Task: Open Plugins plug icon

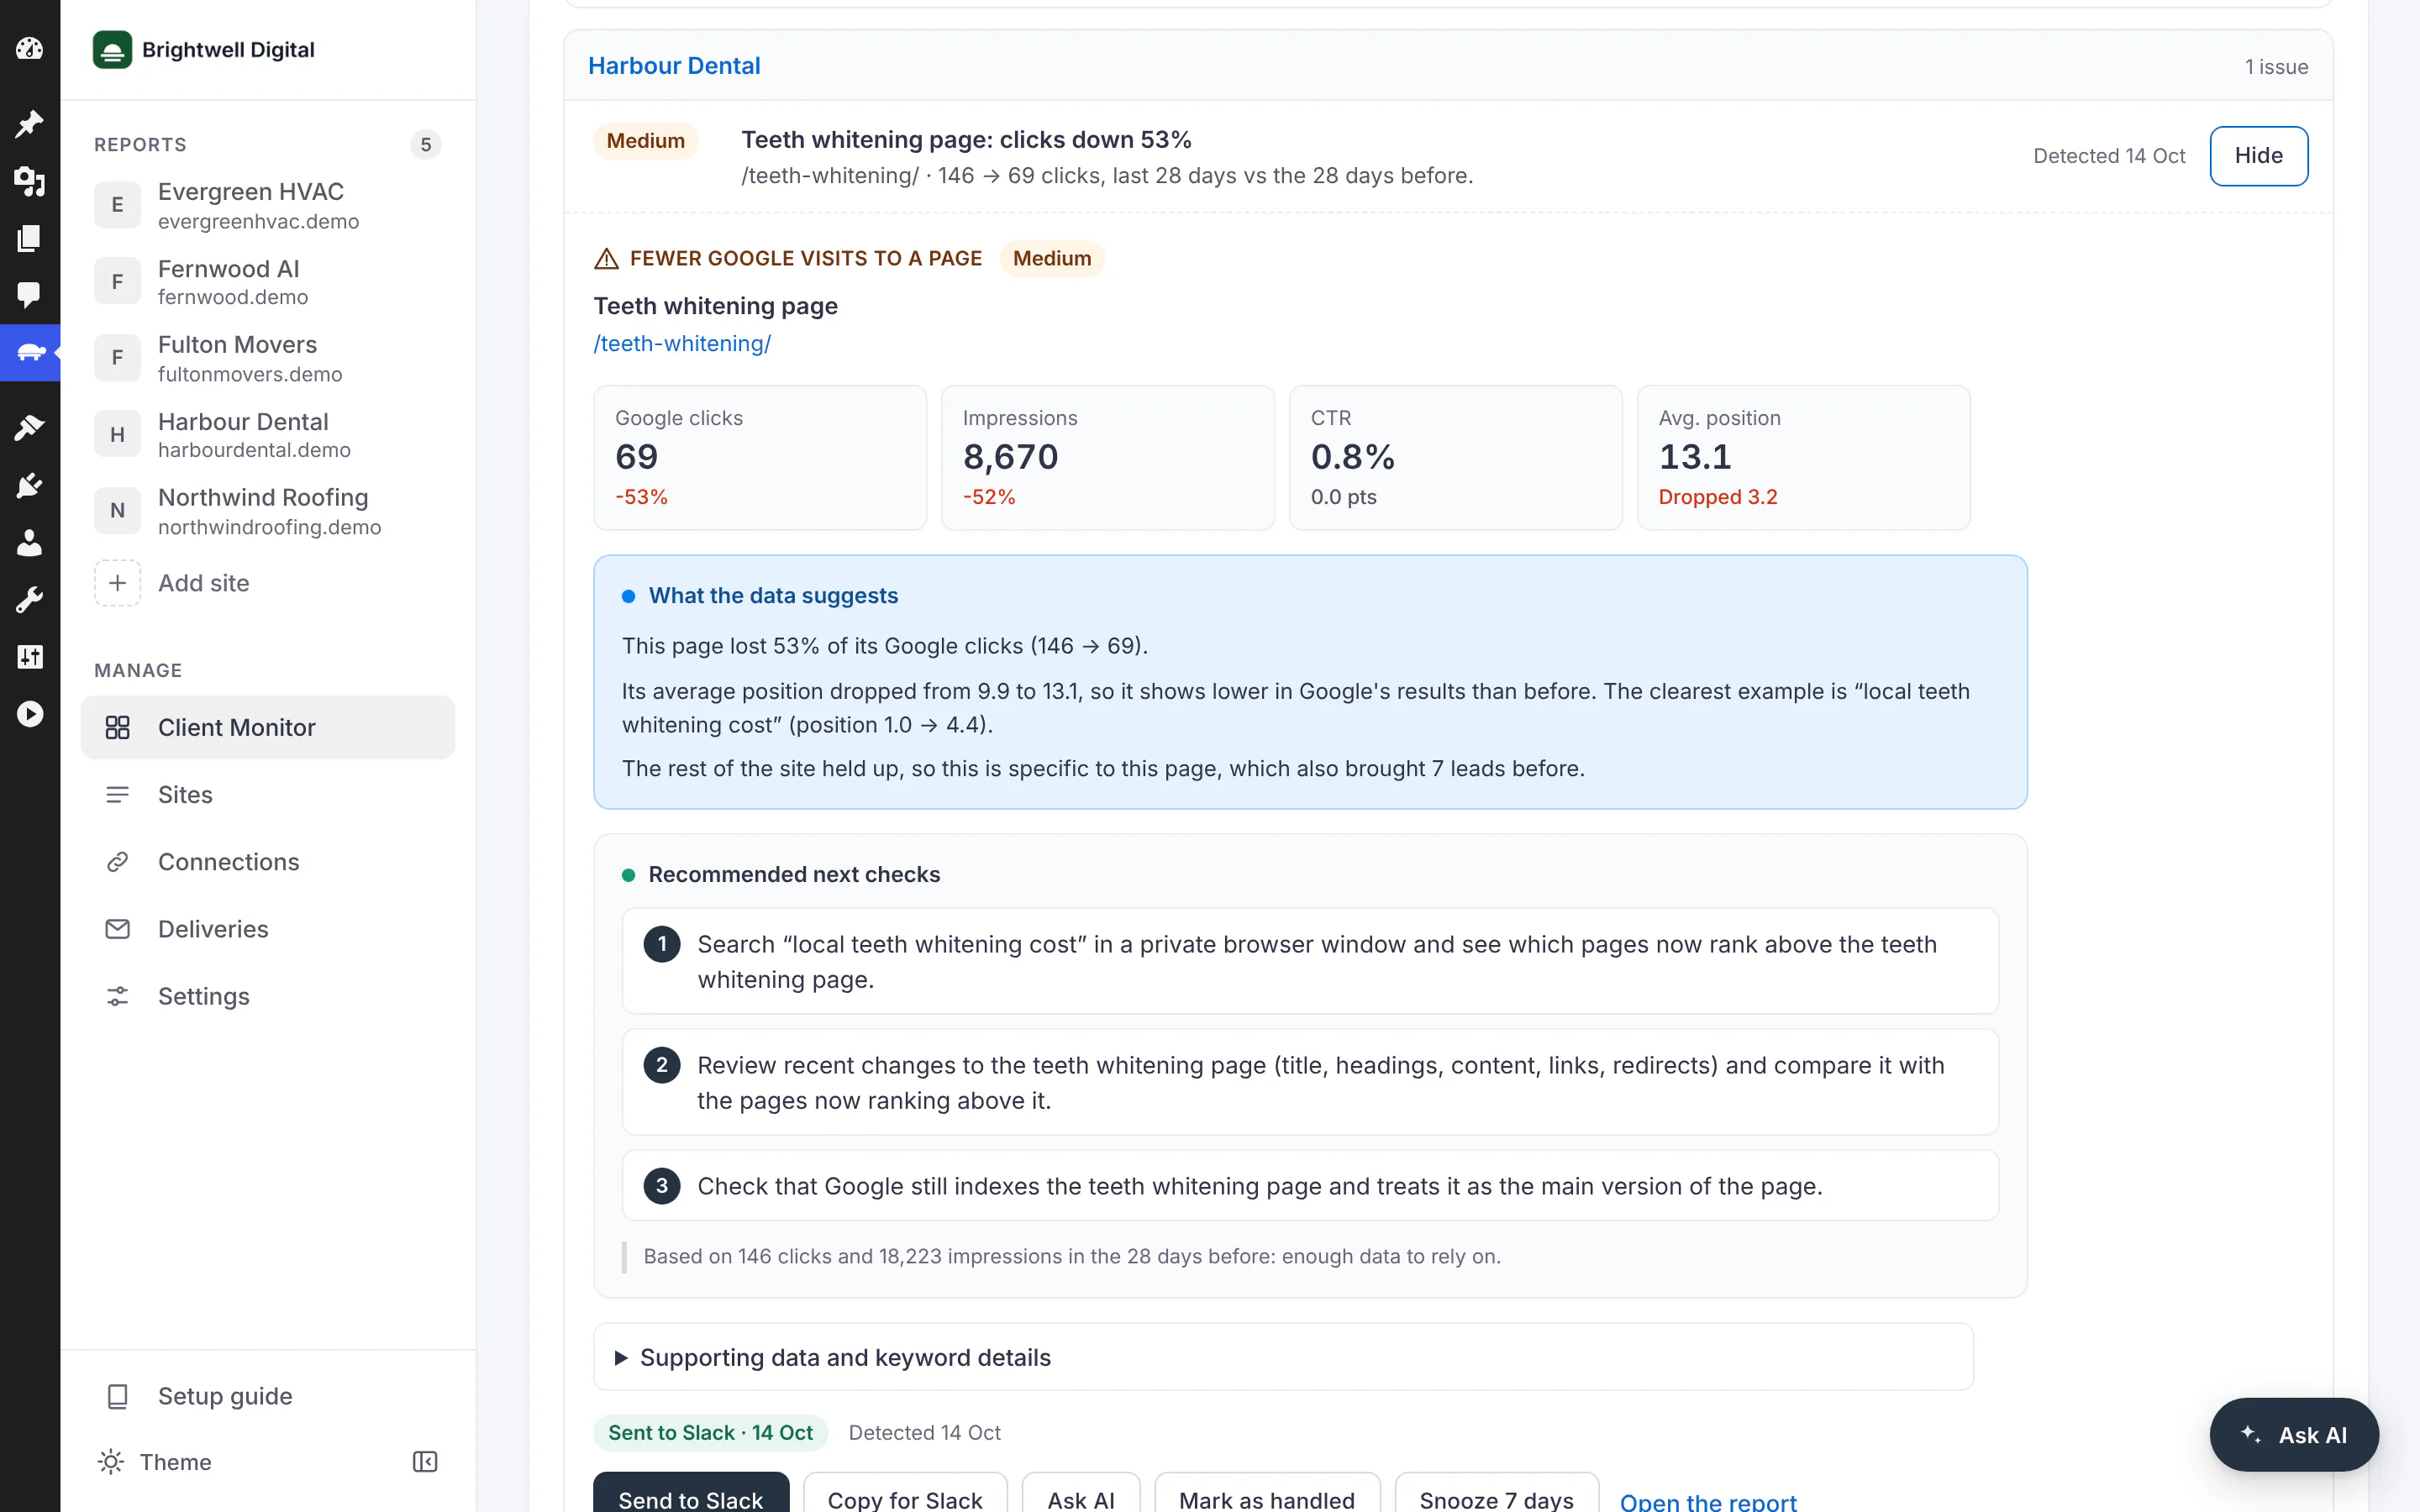Action: point(30,486)
